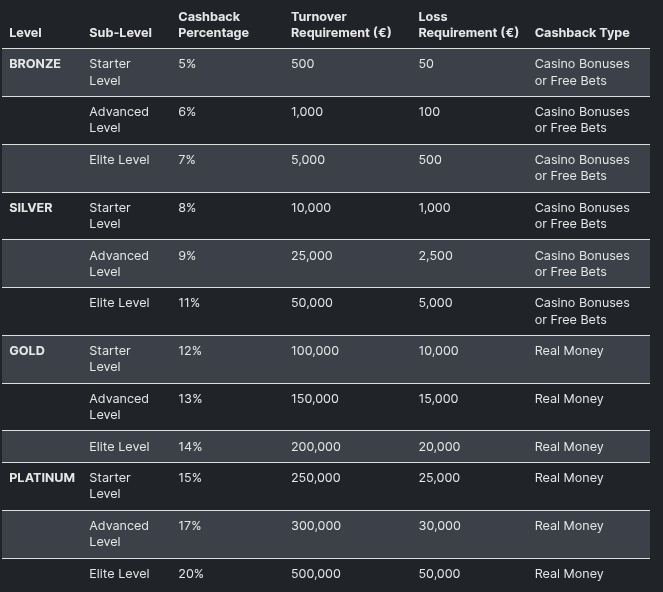Click the 5% cashback percentage cell
663x592 pixels.
(187, 64)
